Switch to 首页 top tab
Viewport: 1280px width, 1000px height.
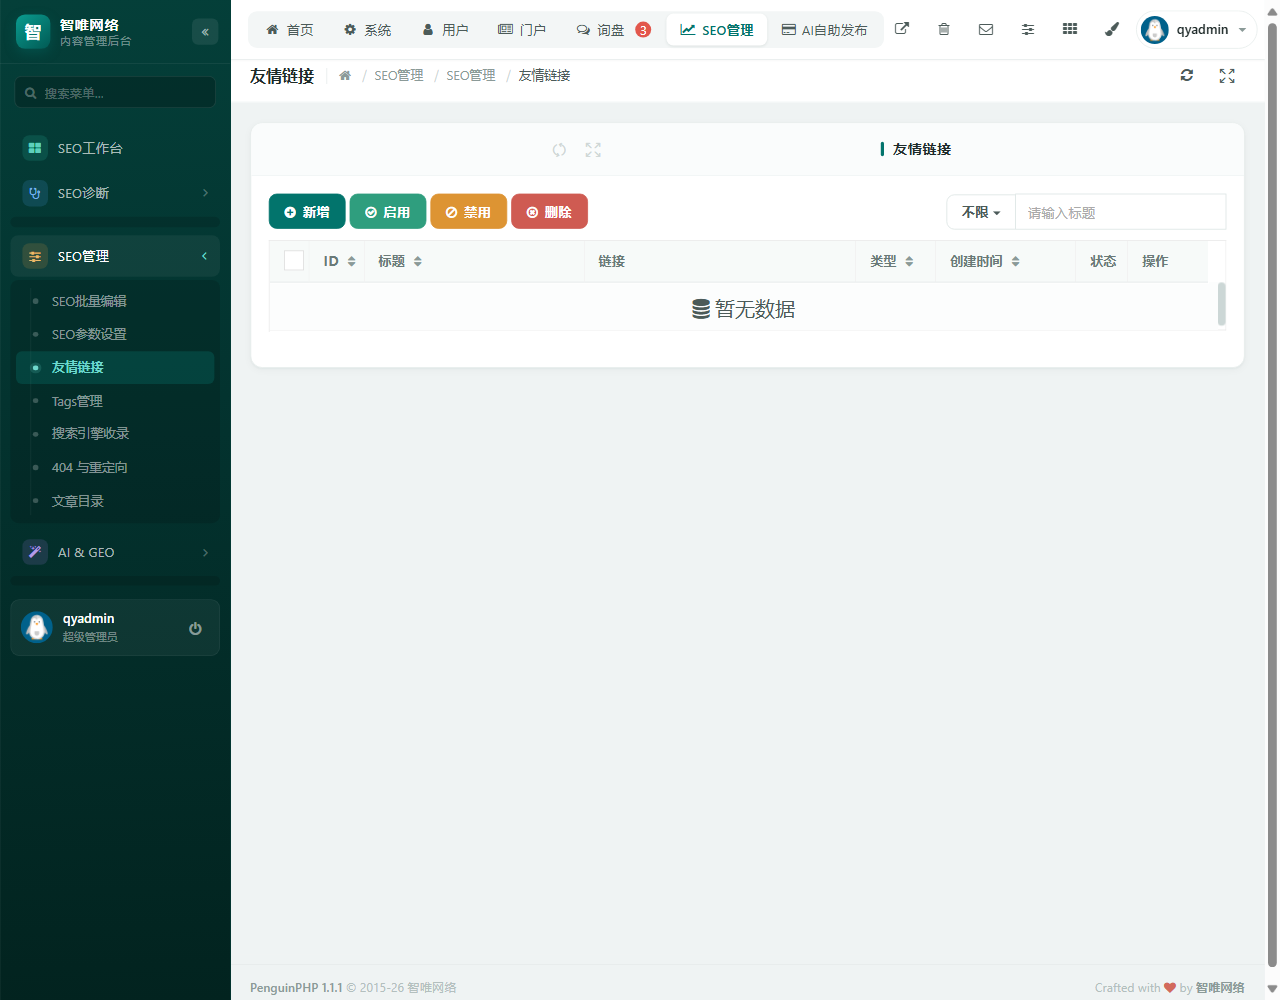(290, 30)
